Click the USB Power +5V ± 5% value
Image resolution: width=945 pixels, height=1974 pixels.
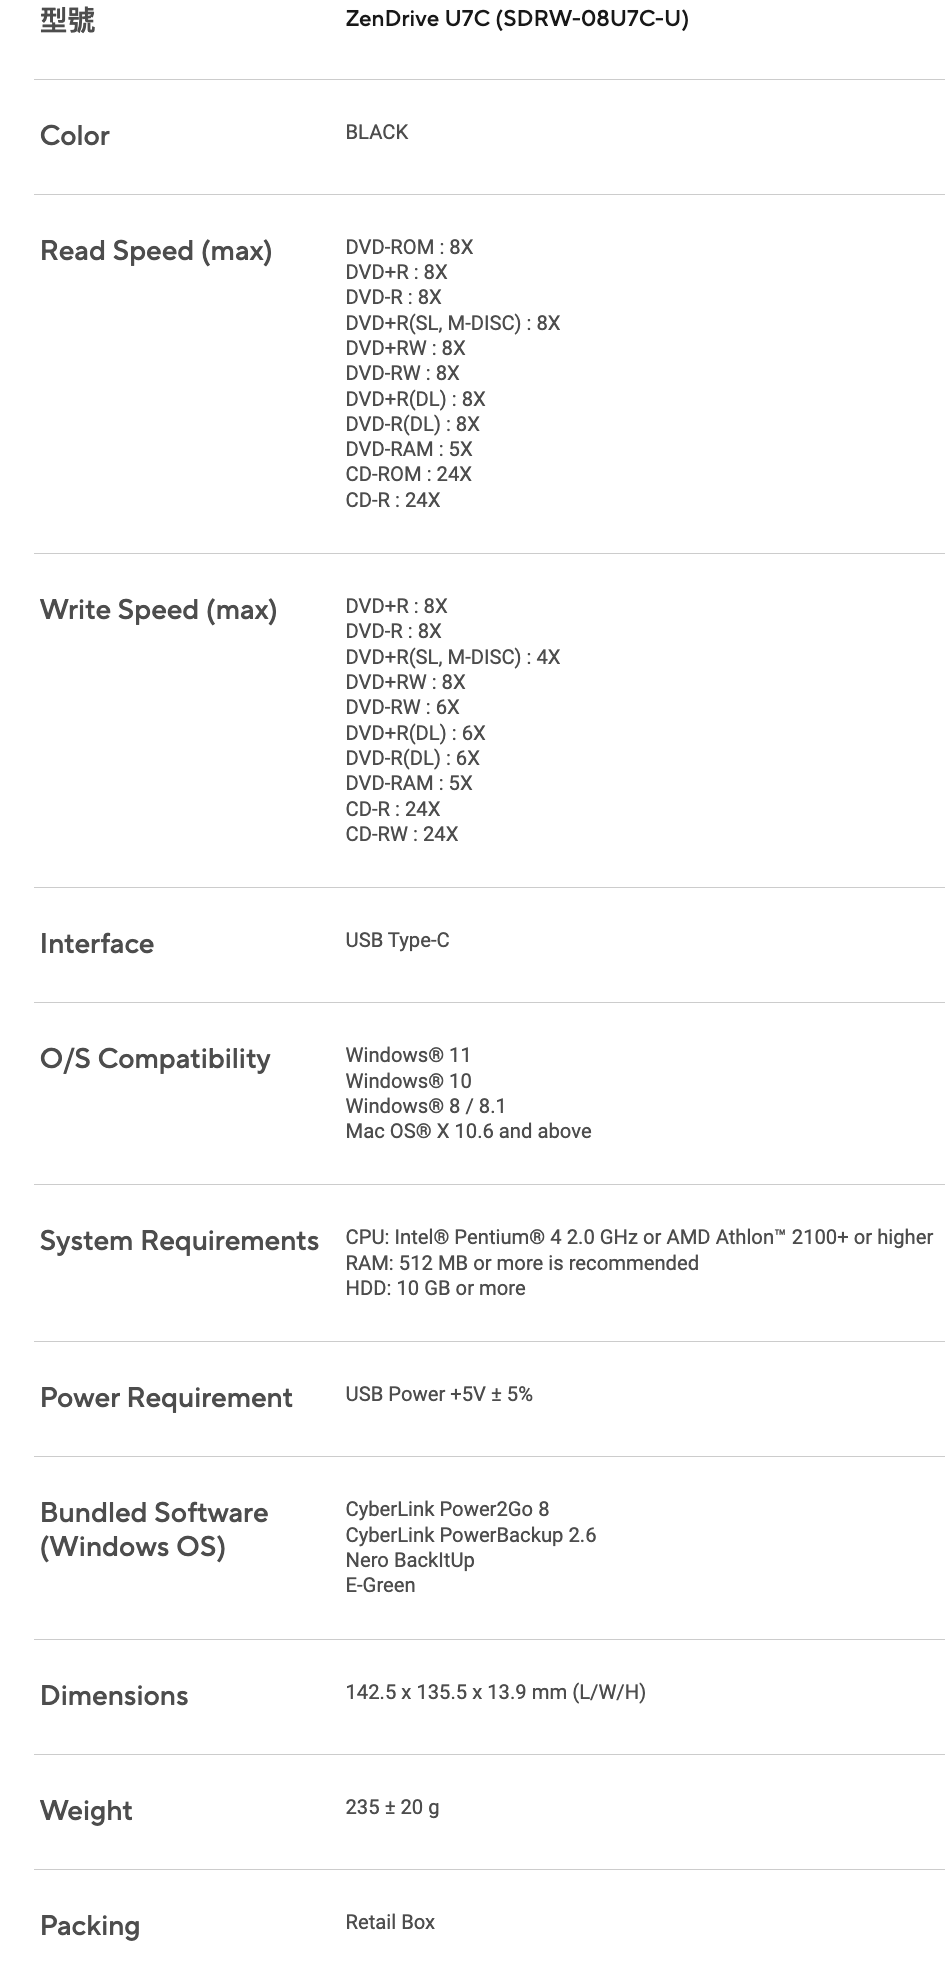[439, 1394]
